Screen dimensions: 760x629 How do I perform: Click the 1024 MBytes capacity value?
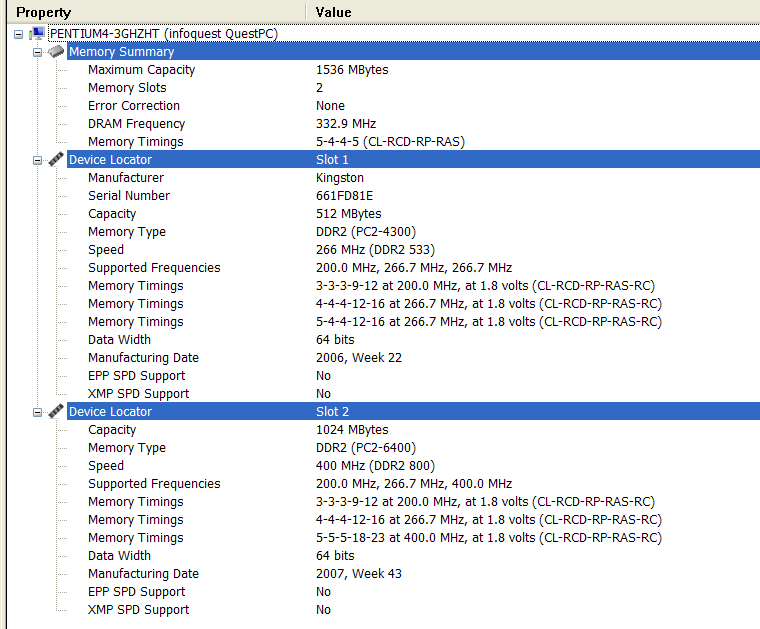pyautogui.click(x=352, y=430)
